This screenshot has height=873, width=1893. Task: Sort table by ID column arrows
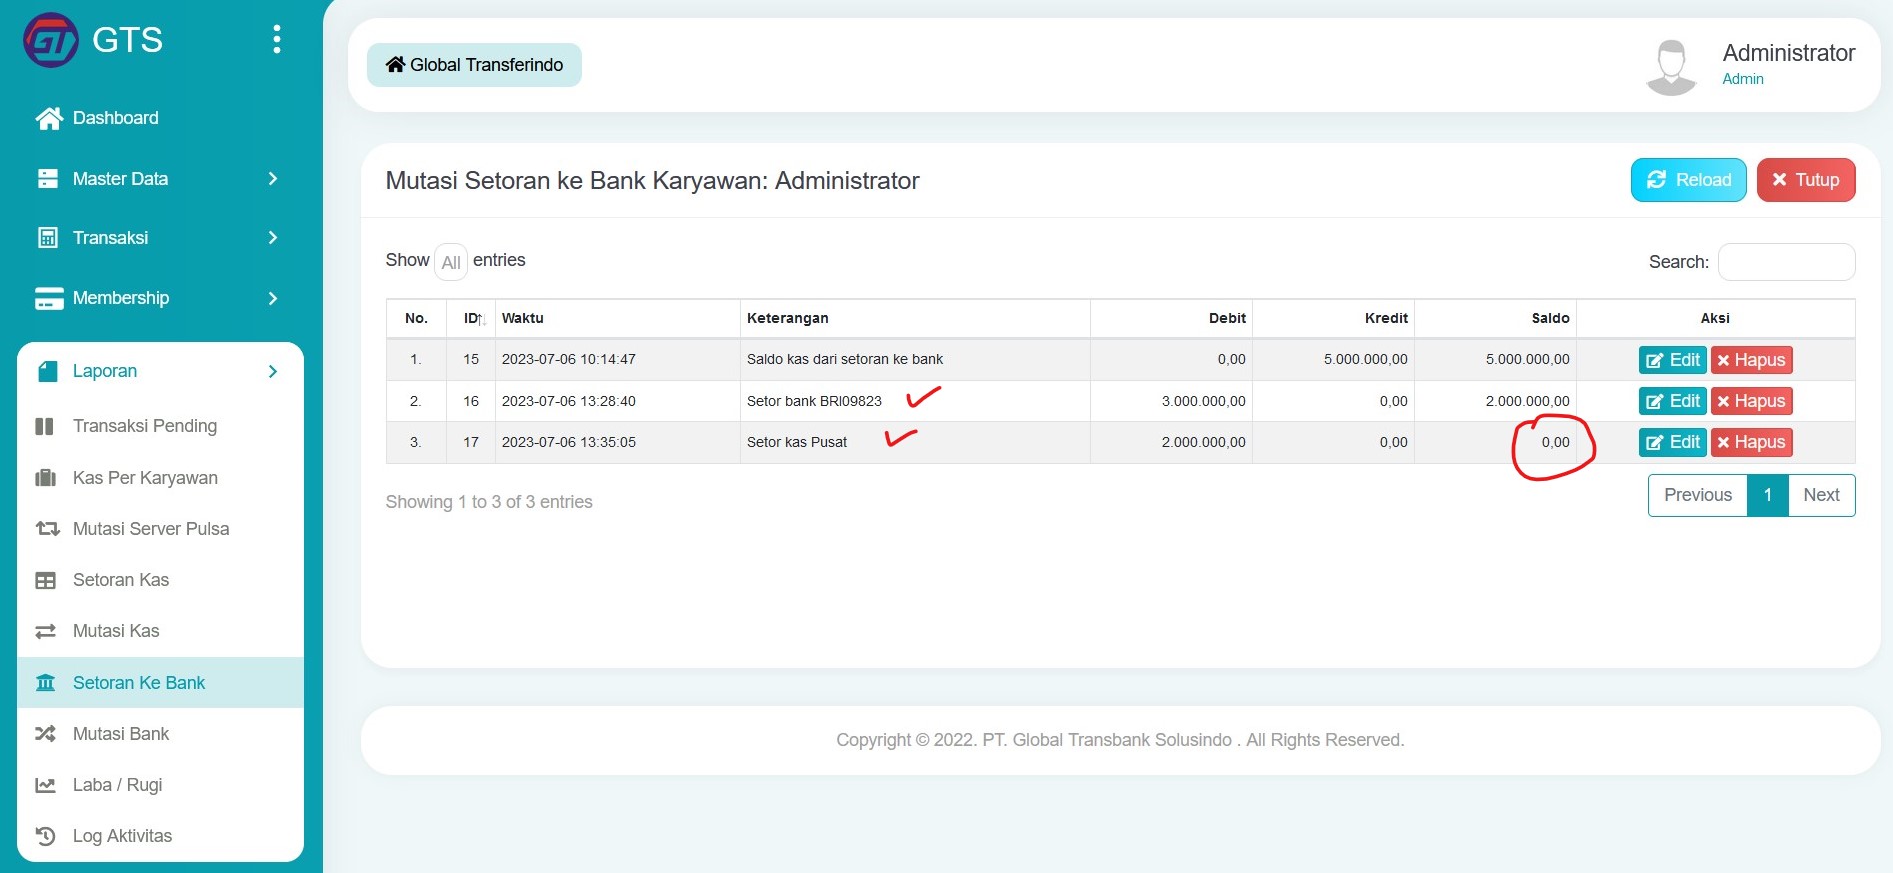coord(481,320)
